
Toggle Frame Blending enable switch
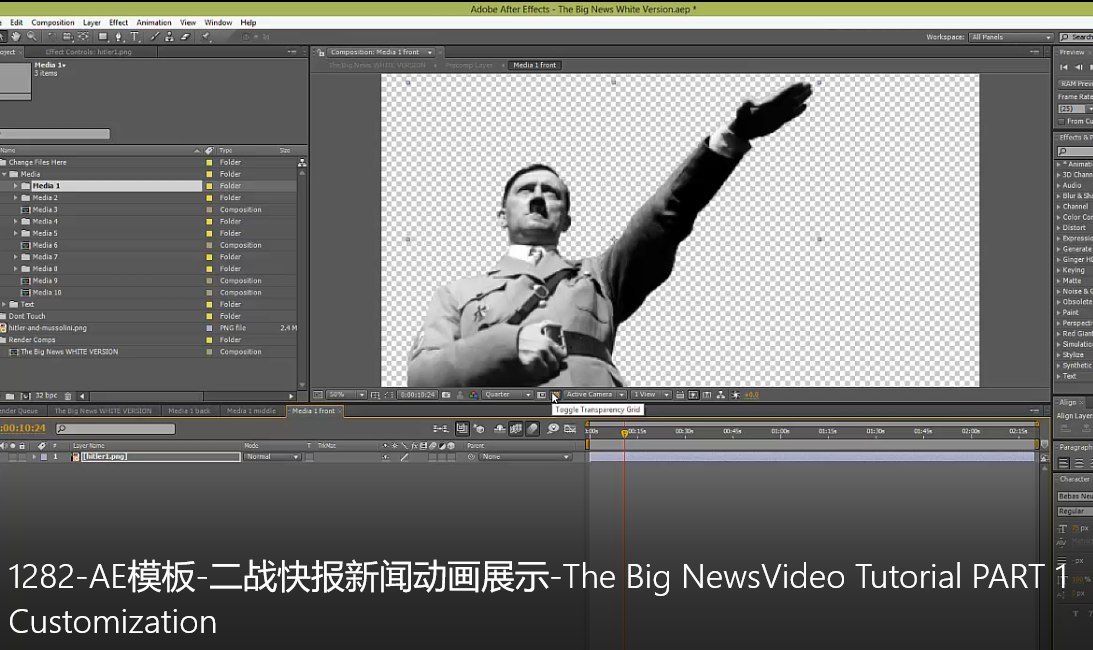click(x=516, y=428)
